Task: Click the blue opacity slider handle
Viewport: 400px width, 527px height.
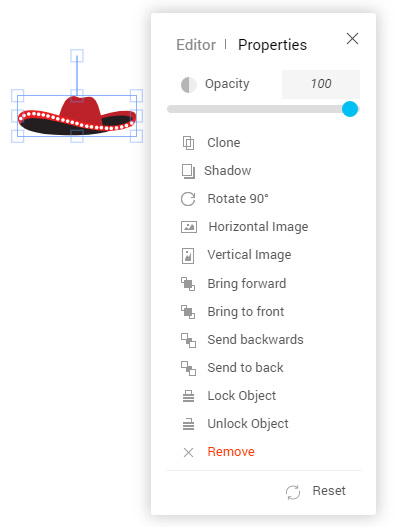Action: [x=350, y=109]
